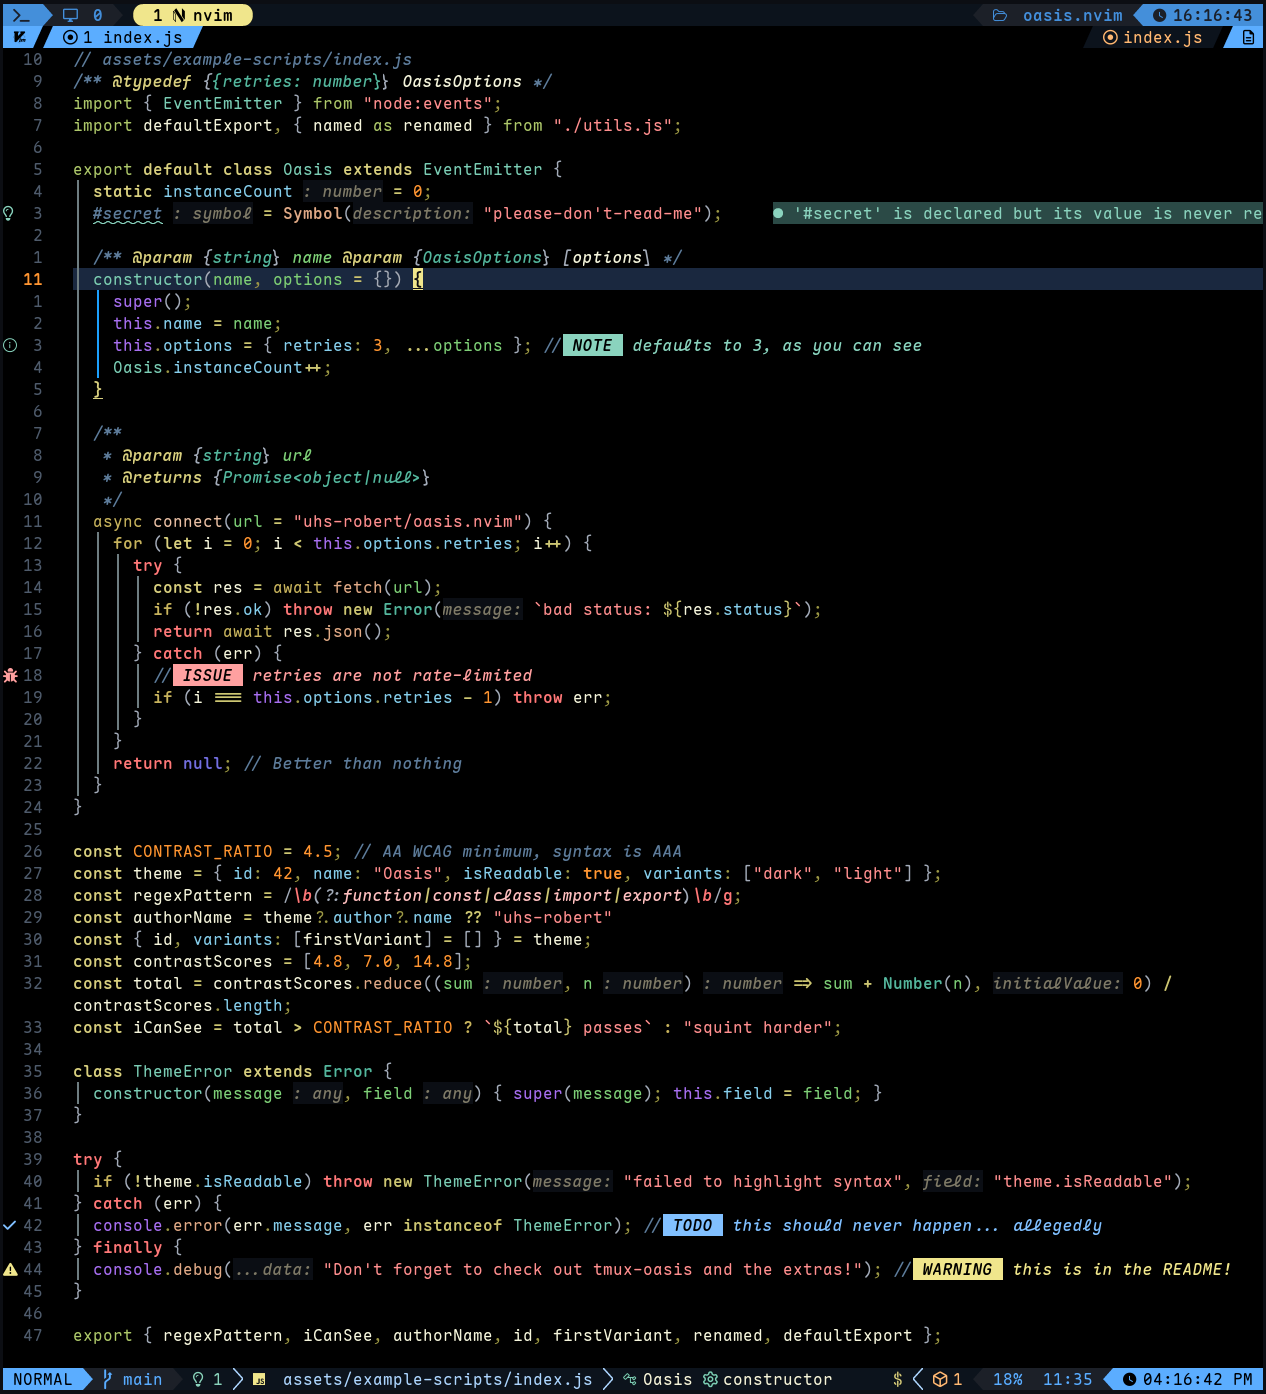Viewport: 1266px width, 1394px height.
Task: Click the bug icon beside line 18
Action: click(x=10, y=675)
